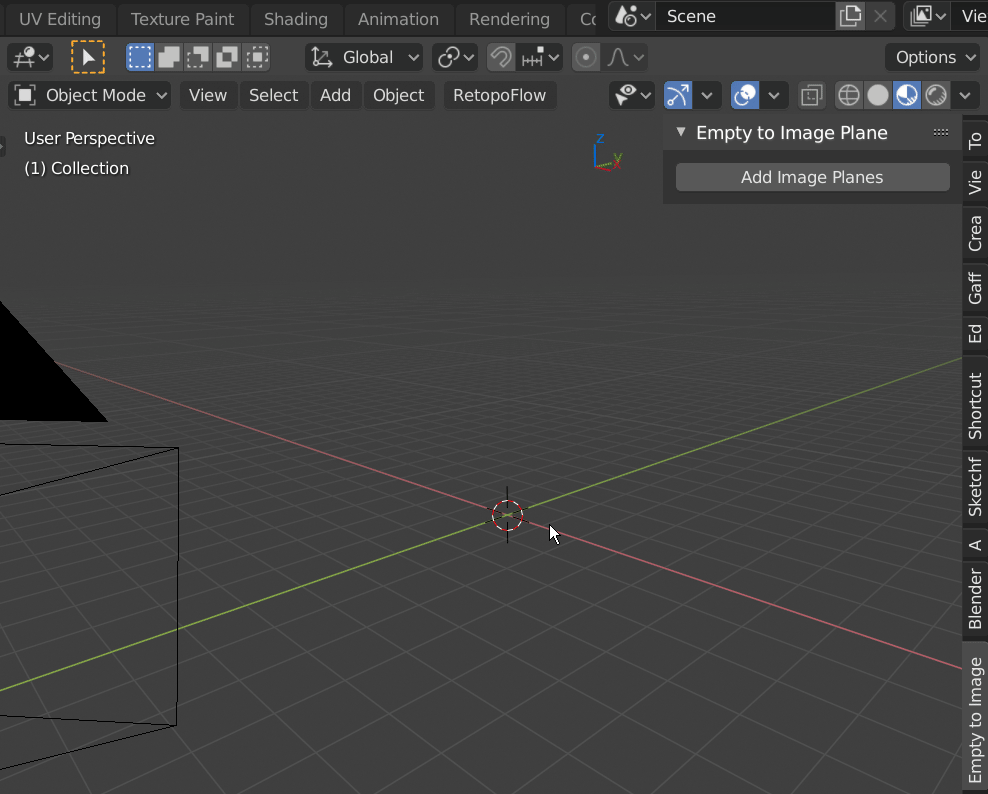Open the Object menu in the viewport

point(398,95)
